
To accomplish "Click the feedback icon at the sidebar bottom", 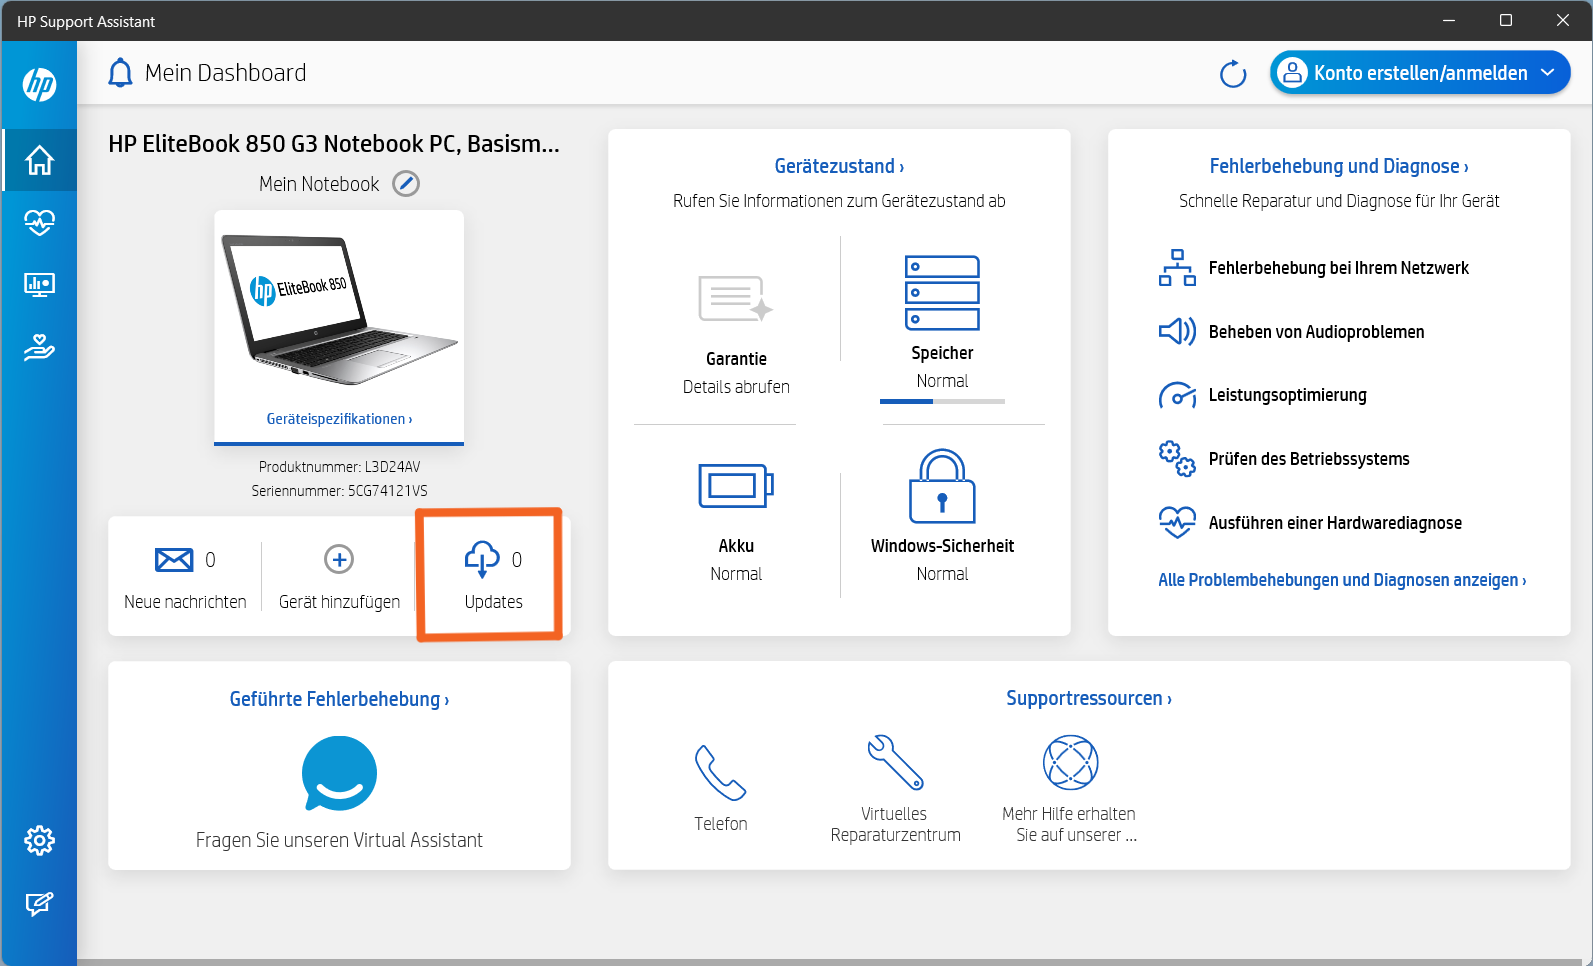I will pos(39,904).
